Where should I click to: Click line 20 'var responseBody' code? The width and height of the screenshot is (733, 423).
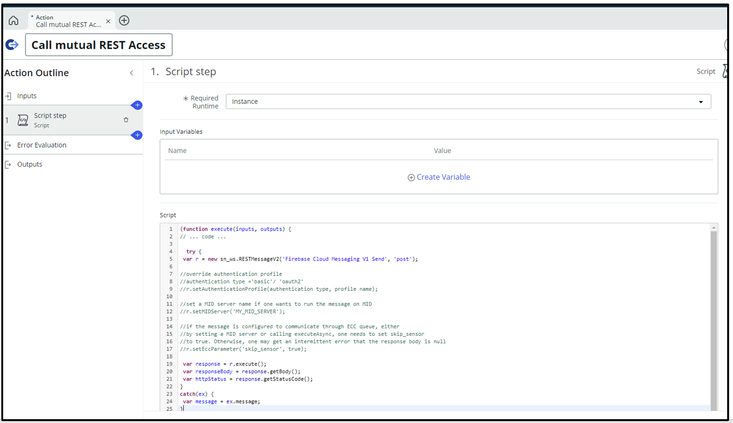click(x=242, y=372)
